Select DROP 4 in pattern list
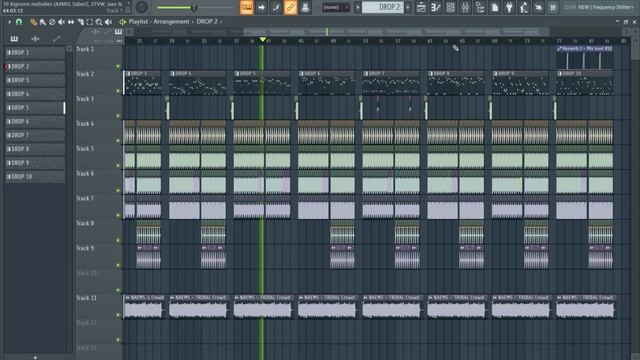This screenshot has height=360, width=640. click(x=35, y=94)
